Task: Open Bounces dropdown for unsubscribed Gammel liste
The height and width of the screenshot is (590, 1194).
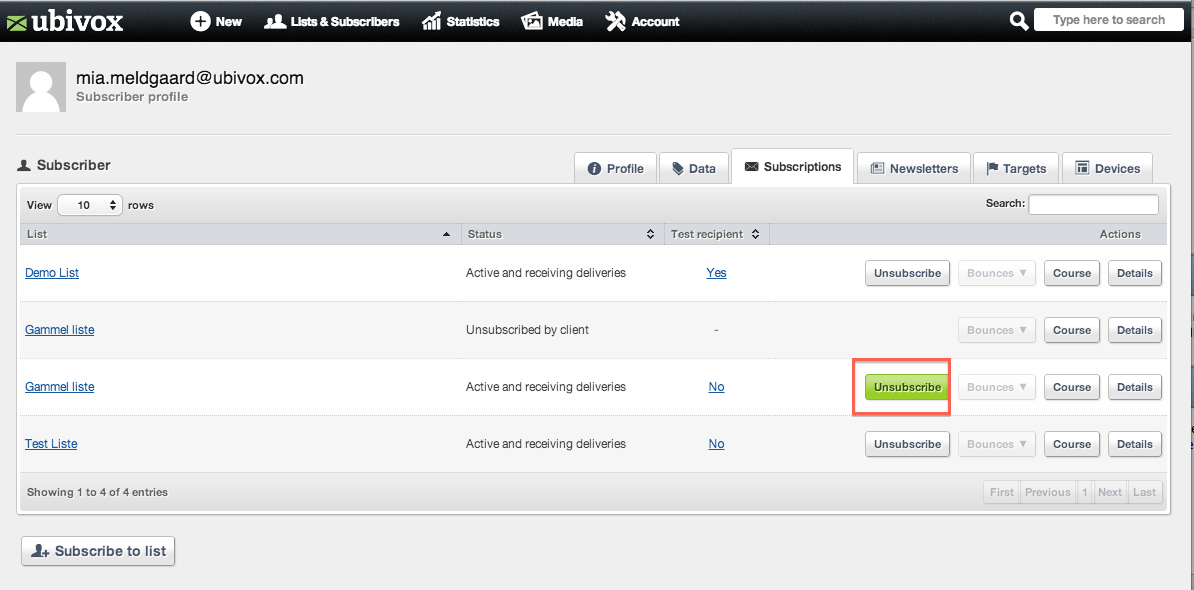Action: (x=997, y=330)
